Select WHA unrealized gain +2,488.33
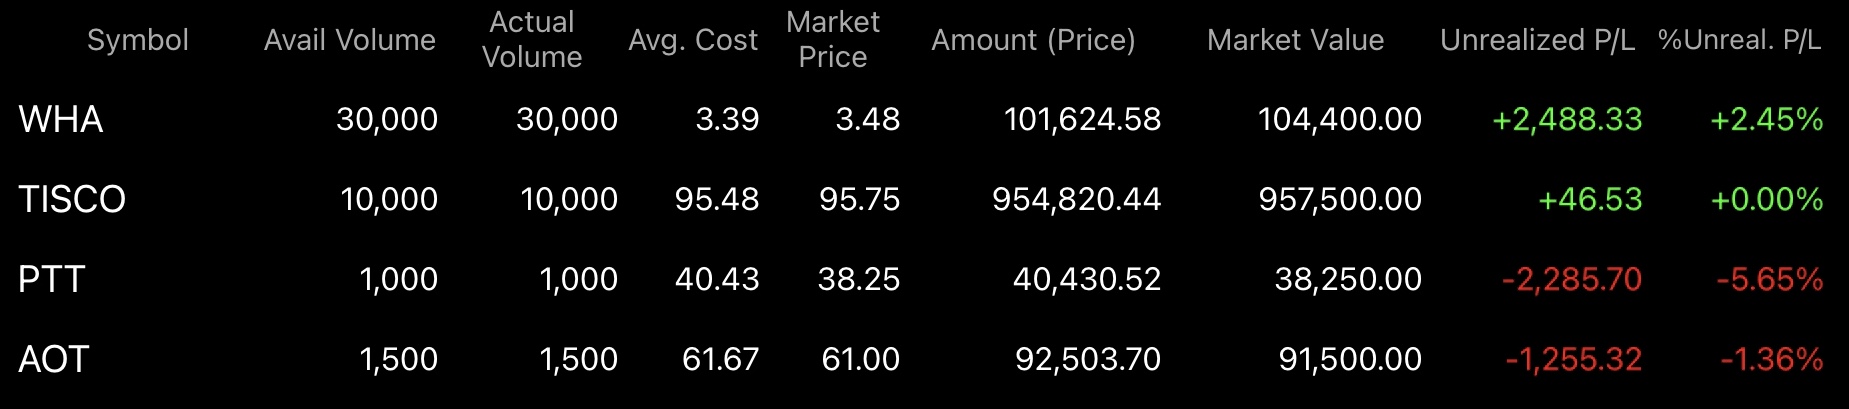 [x=1567, y=120]
